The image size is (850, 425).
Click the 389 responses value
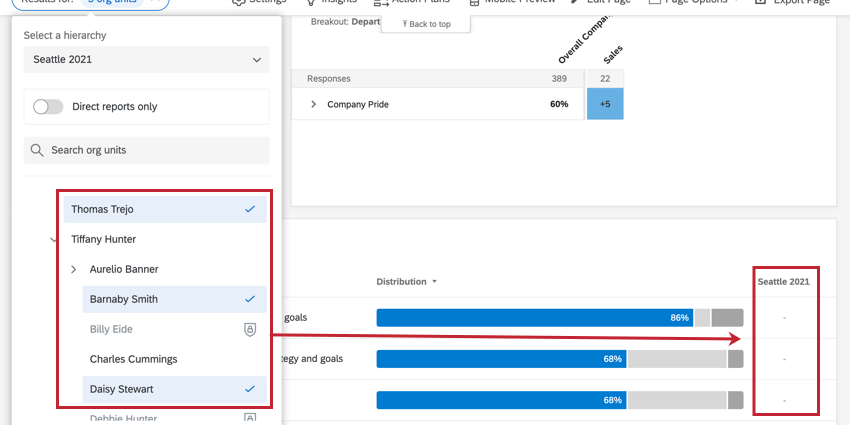(559, 79)
